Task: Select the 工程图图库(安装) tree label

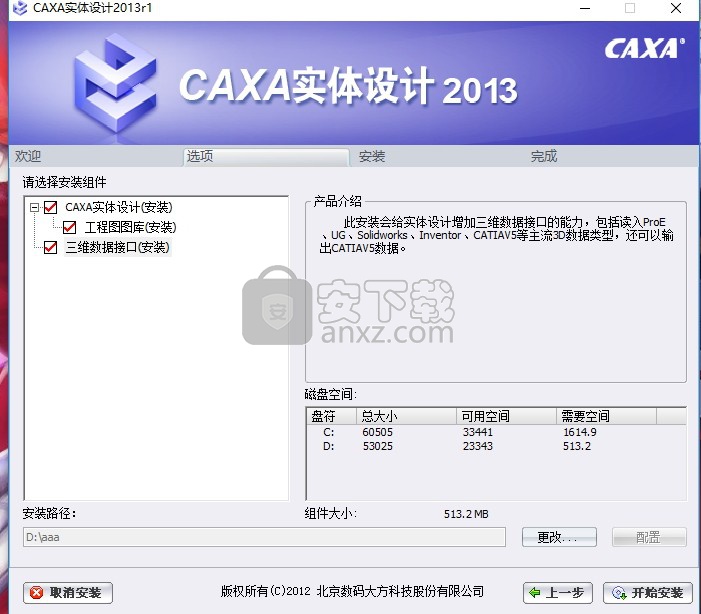Action: coord(131,227)
